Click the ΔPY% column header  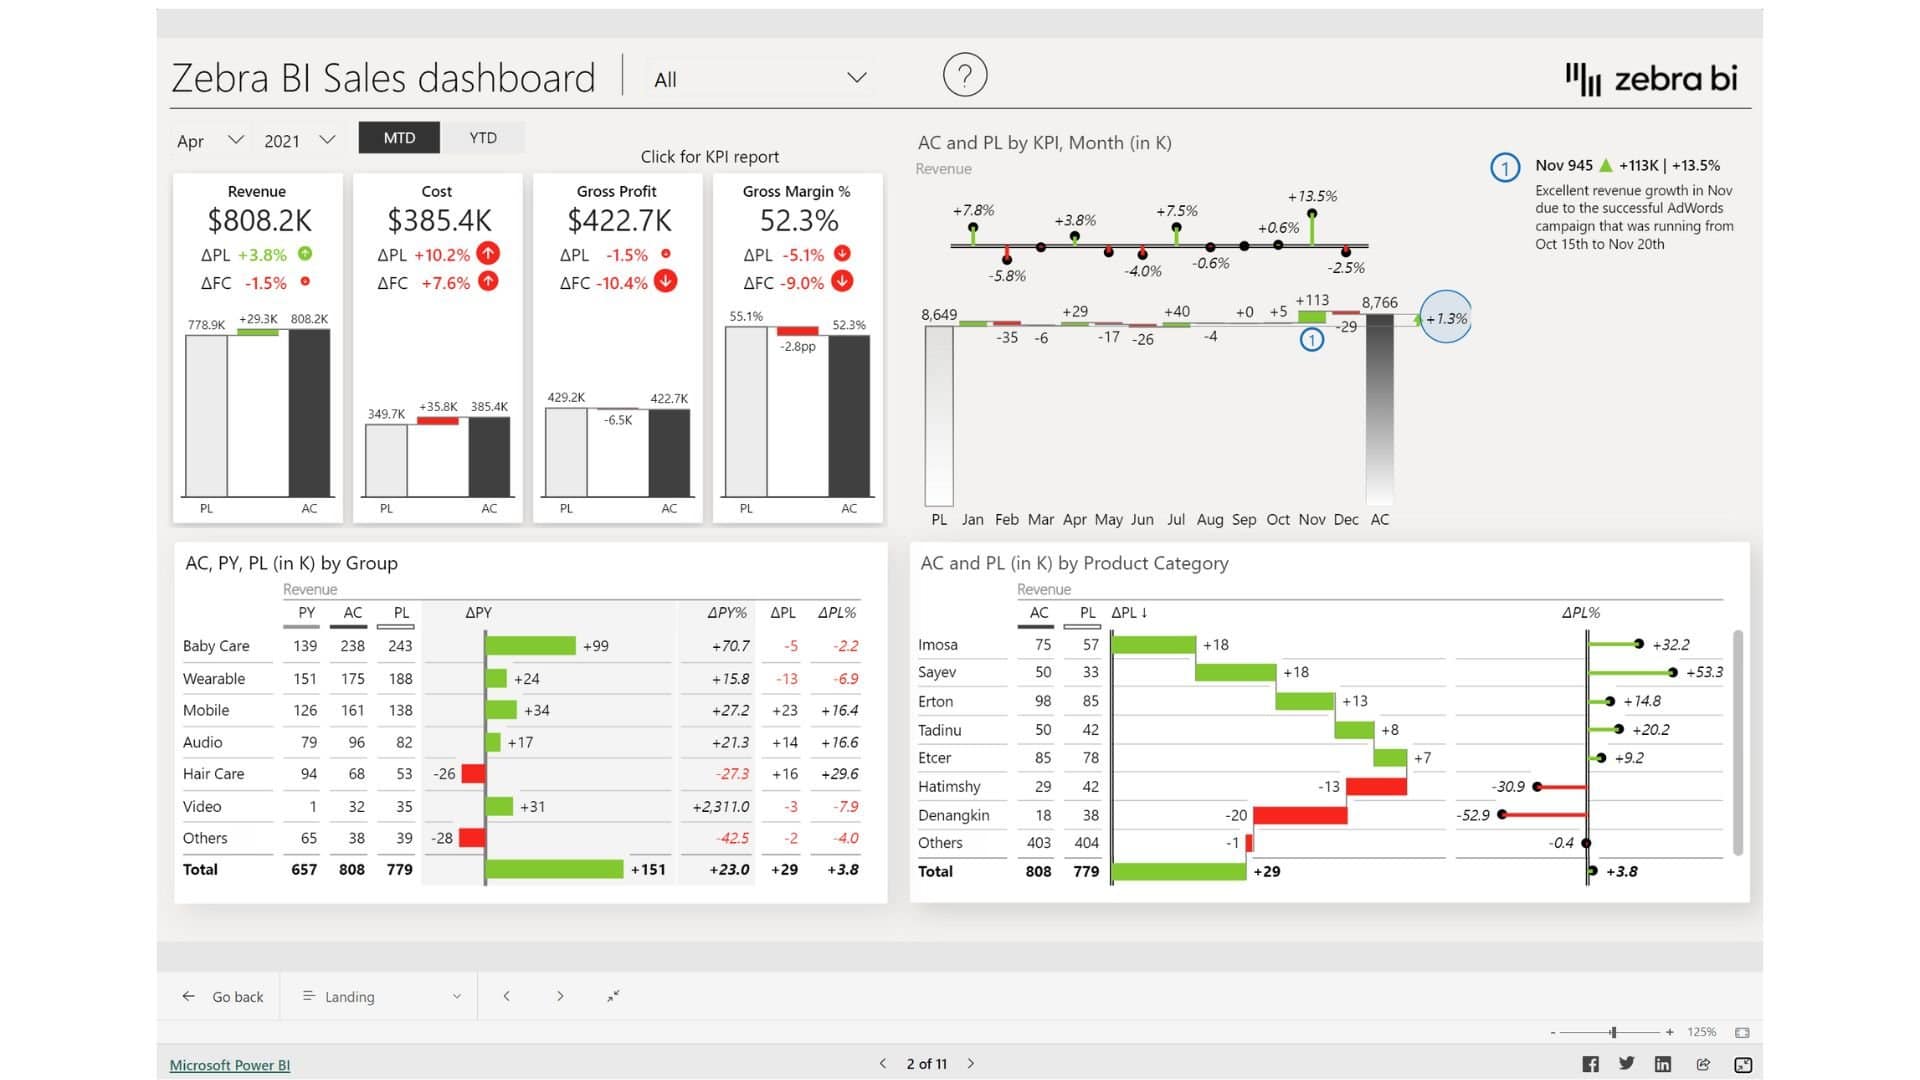[x=727, y=613]
